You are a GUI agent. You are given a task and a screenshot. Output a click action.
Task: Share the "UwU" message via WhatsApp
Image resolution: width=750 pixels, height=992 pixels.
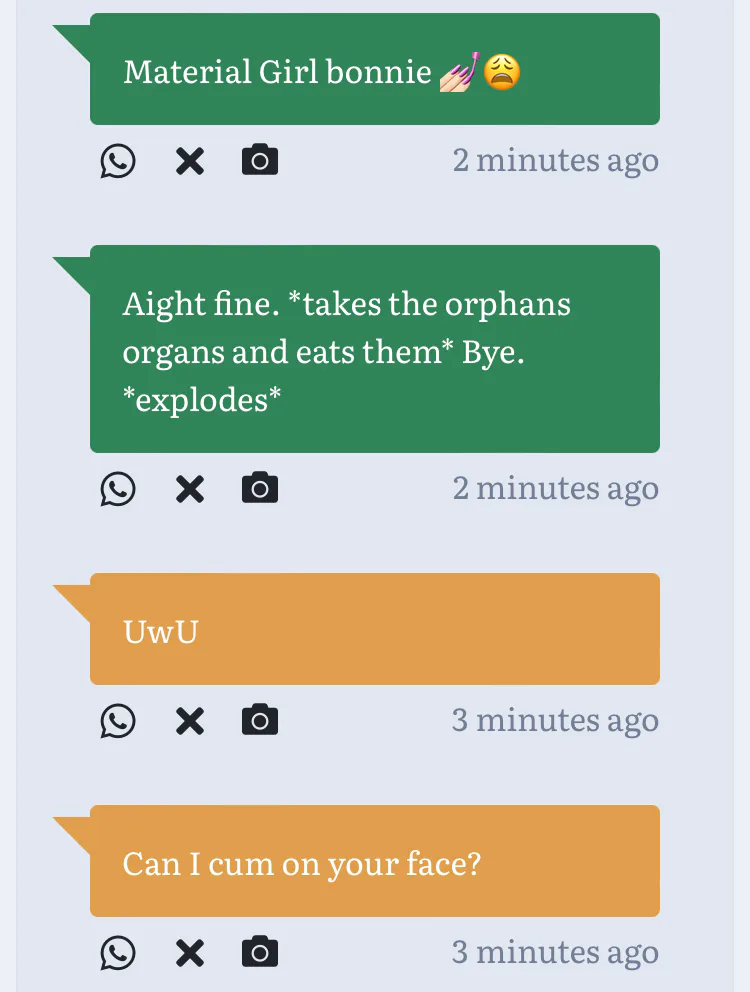(x=118, y=720)
